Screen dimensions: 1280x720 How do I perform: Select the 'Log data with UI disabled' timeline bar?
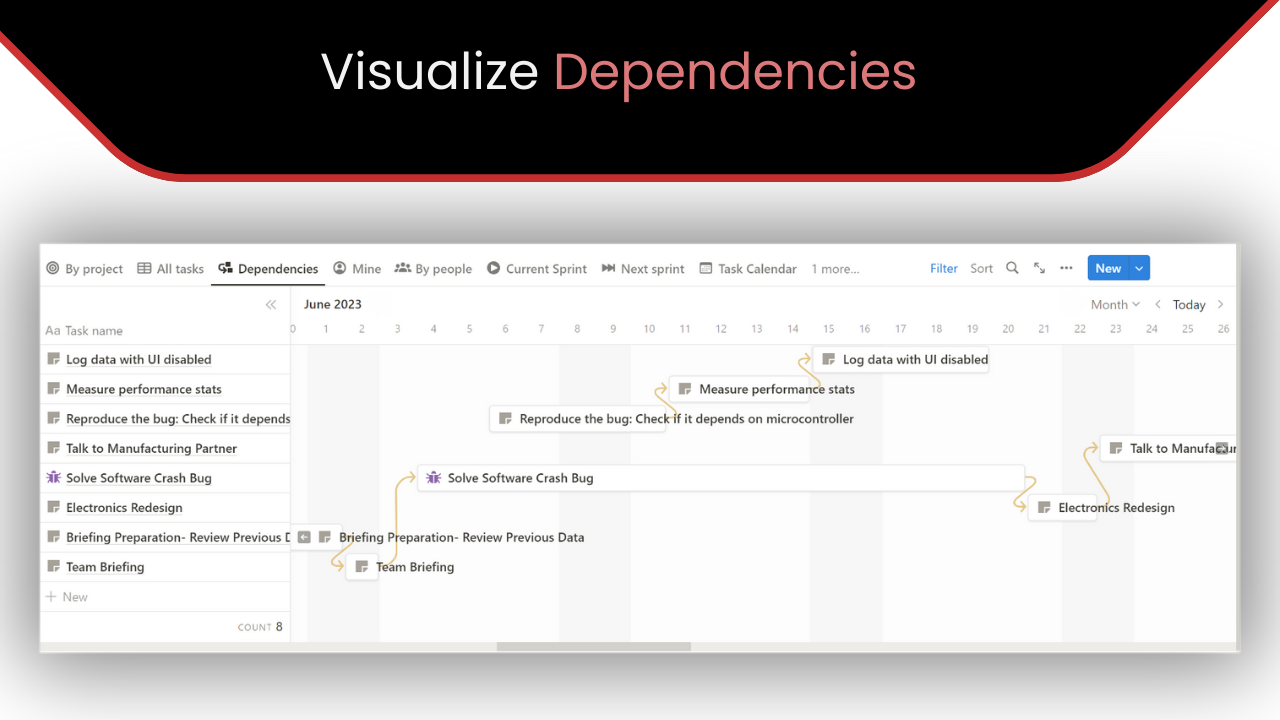pos(901,360)
